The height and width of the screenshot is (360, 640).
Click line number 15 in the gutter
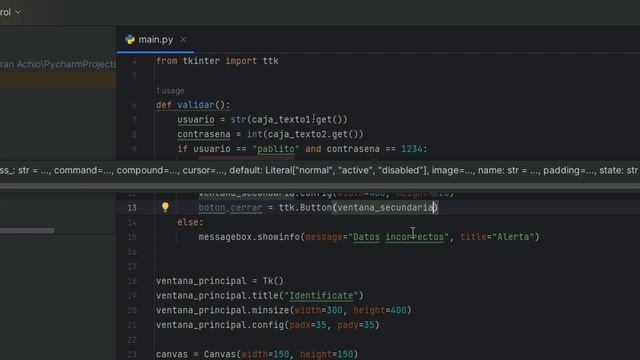click(x=132, y=237)
